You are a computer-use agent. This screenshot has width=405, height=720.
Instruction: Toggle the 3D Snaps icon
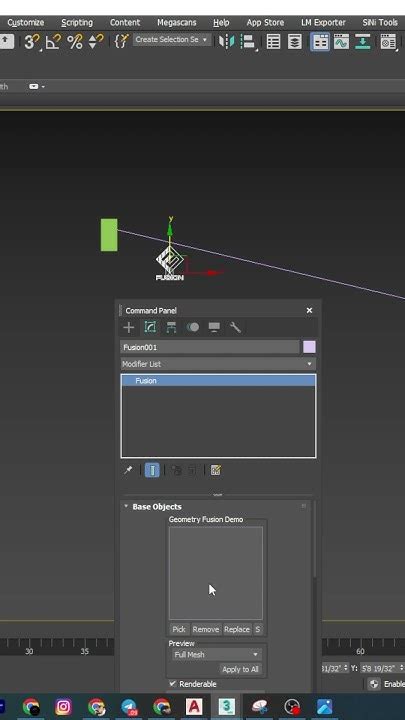coord(31,42)
